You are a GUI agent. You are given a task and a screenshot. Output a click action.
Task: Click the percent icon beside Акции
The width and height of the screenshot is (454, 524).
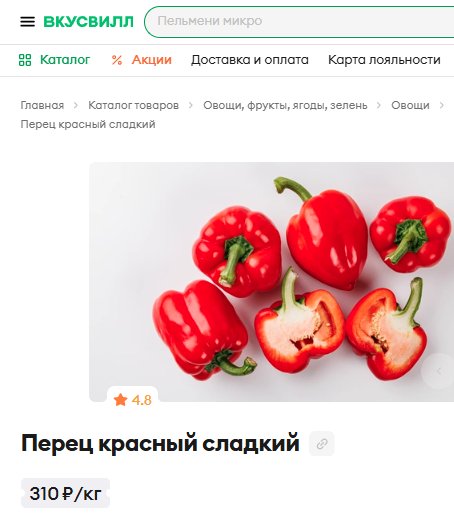pyautogui.click(x=117, y=60)
